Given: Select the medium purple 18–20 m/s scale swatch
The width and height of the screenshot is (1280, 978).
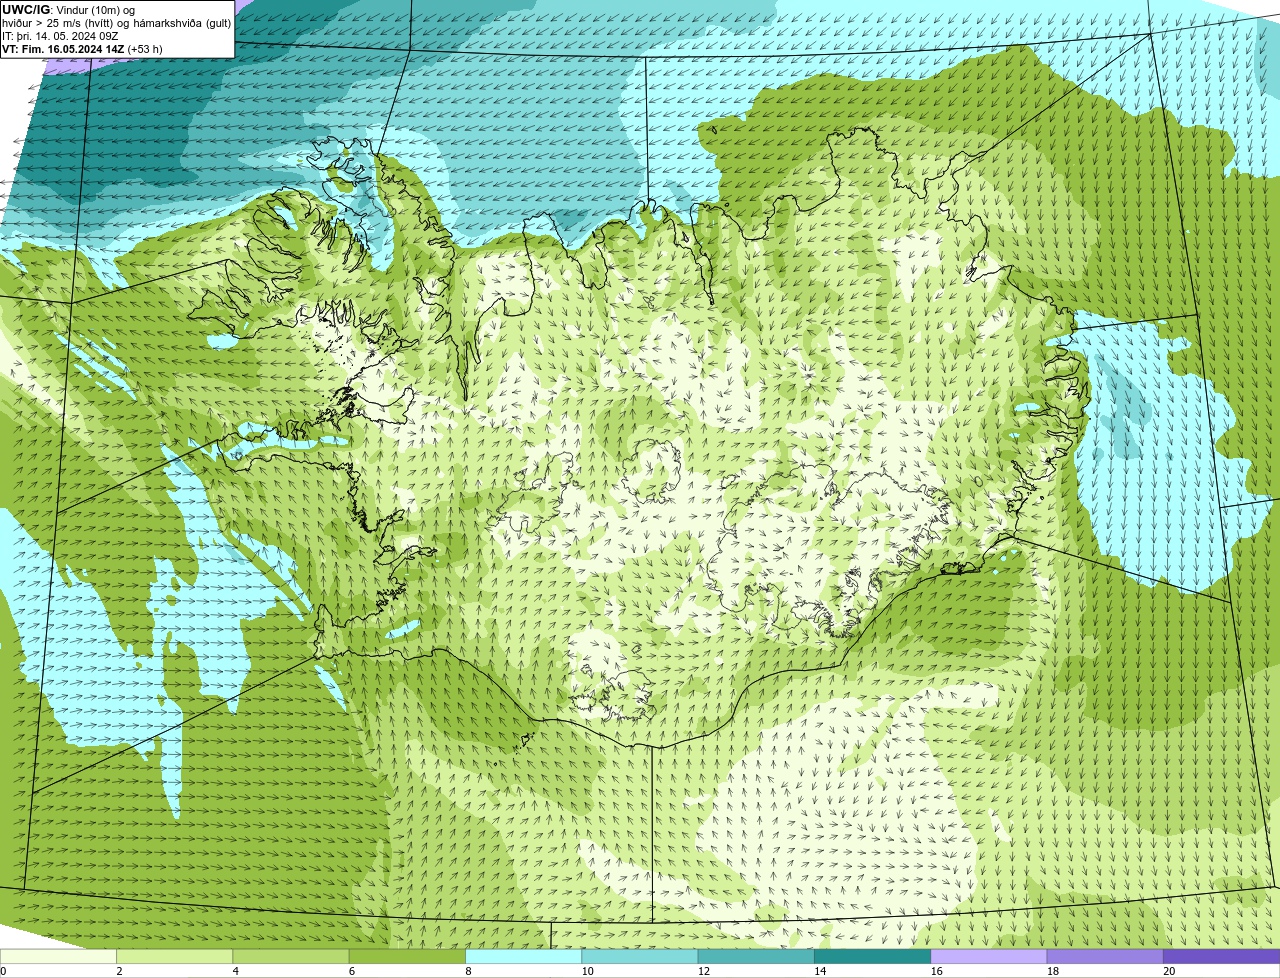Looking at the screenshot, I should click(1105, 957).
